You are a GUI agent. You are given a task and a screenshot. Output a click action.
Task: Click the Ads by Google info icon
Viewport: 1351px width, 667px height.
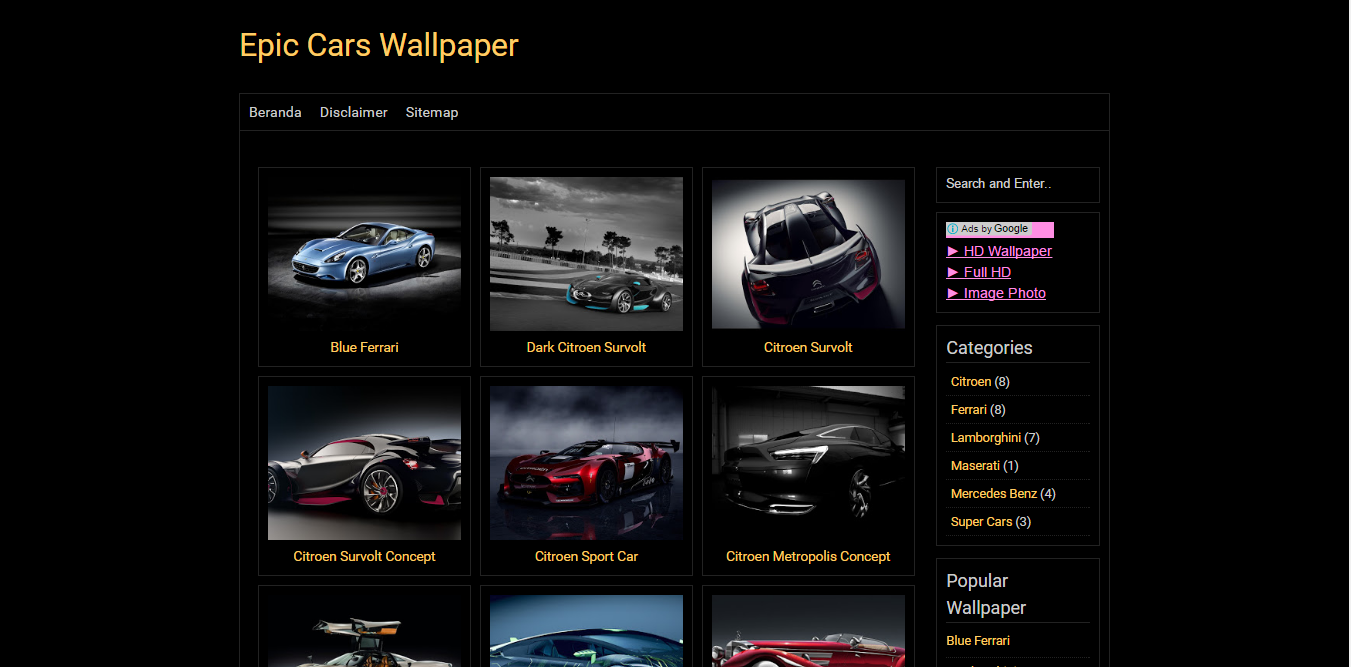(952, 229)
